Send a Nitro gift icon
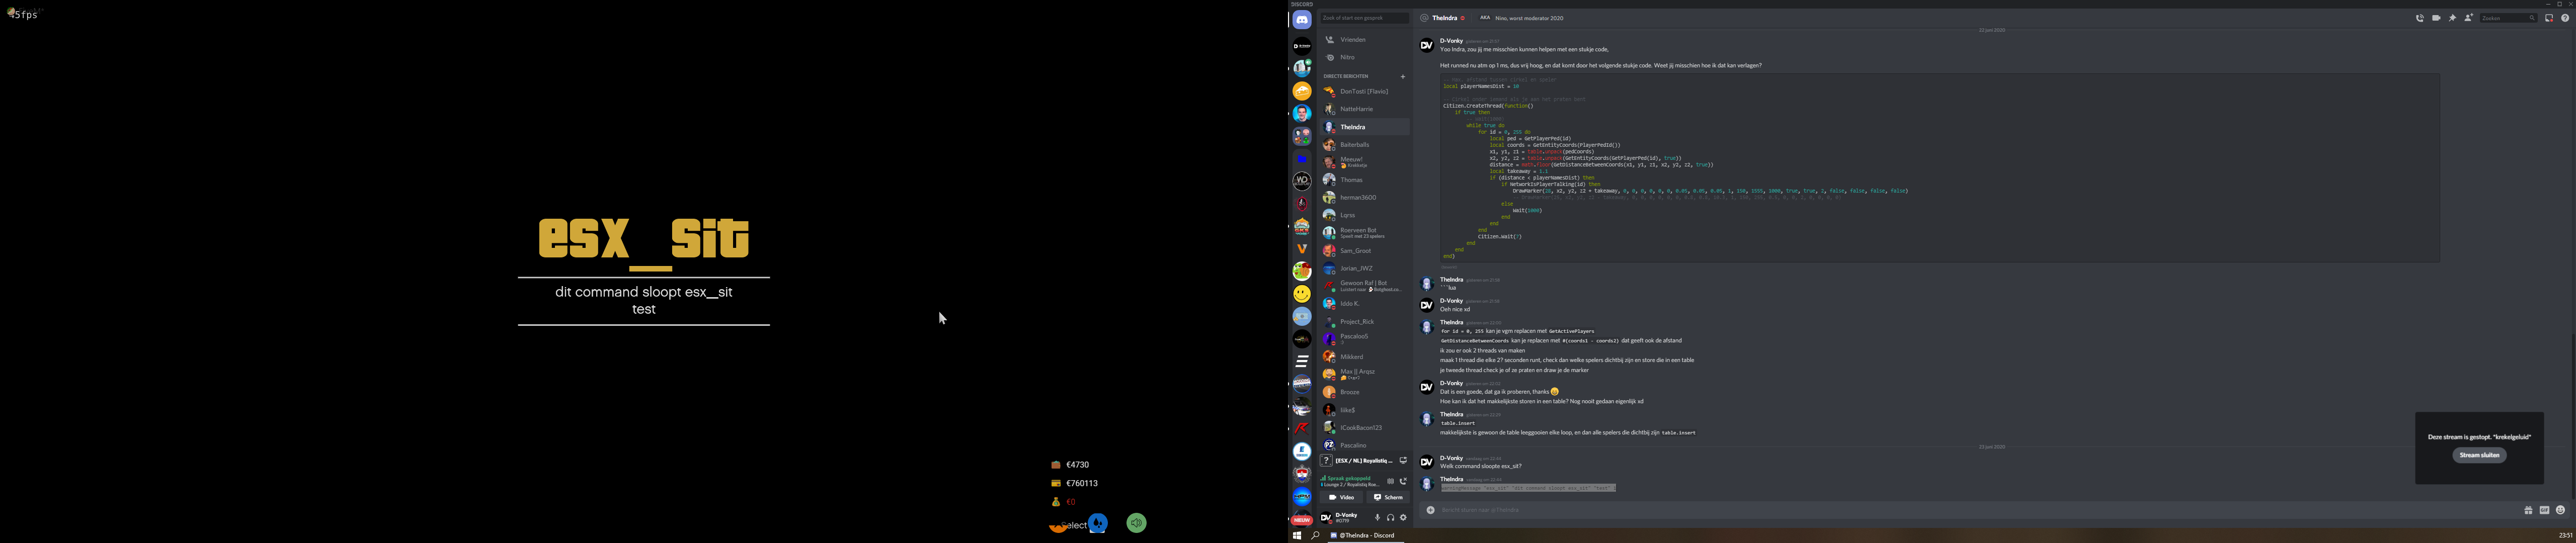 (x=2528, y=510)
